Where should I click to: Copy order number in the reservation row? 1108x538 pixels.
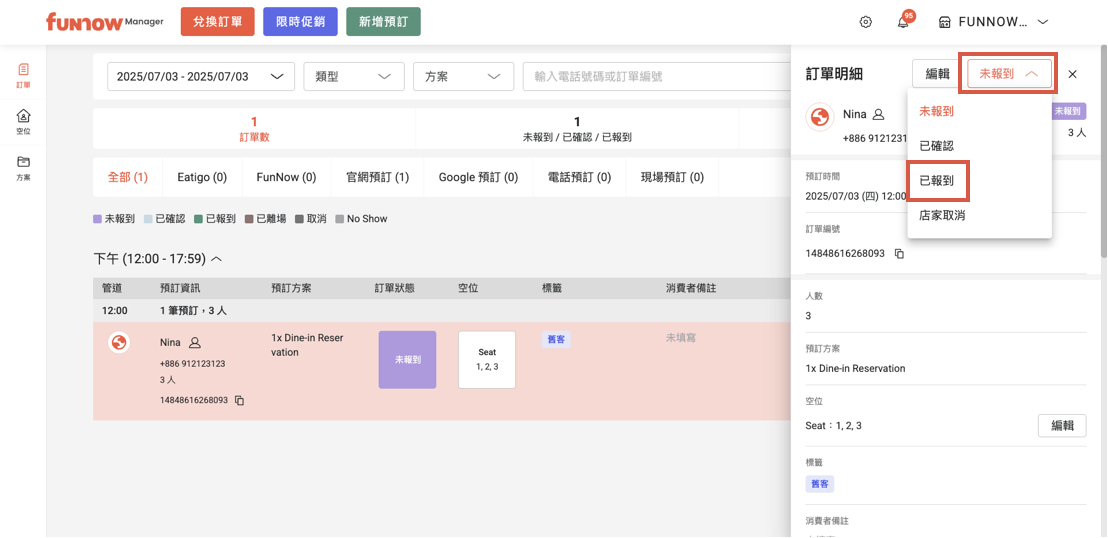[x=240, y=401]
